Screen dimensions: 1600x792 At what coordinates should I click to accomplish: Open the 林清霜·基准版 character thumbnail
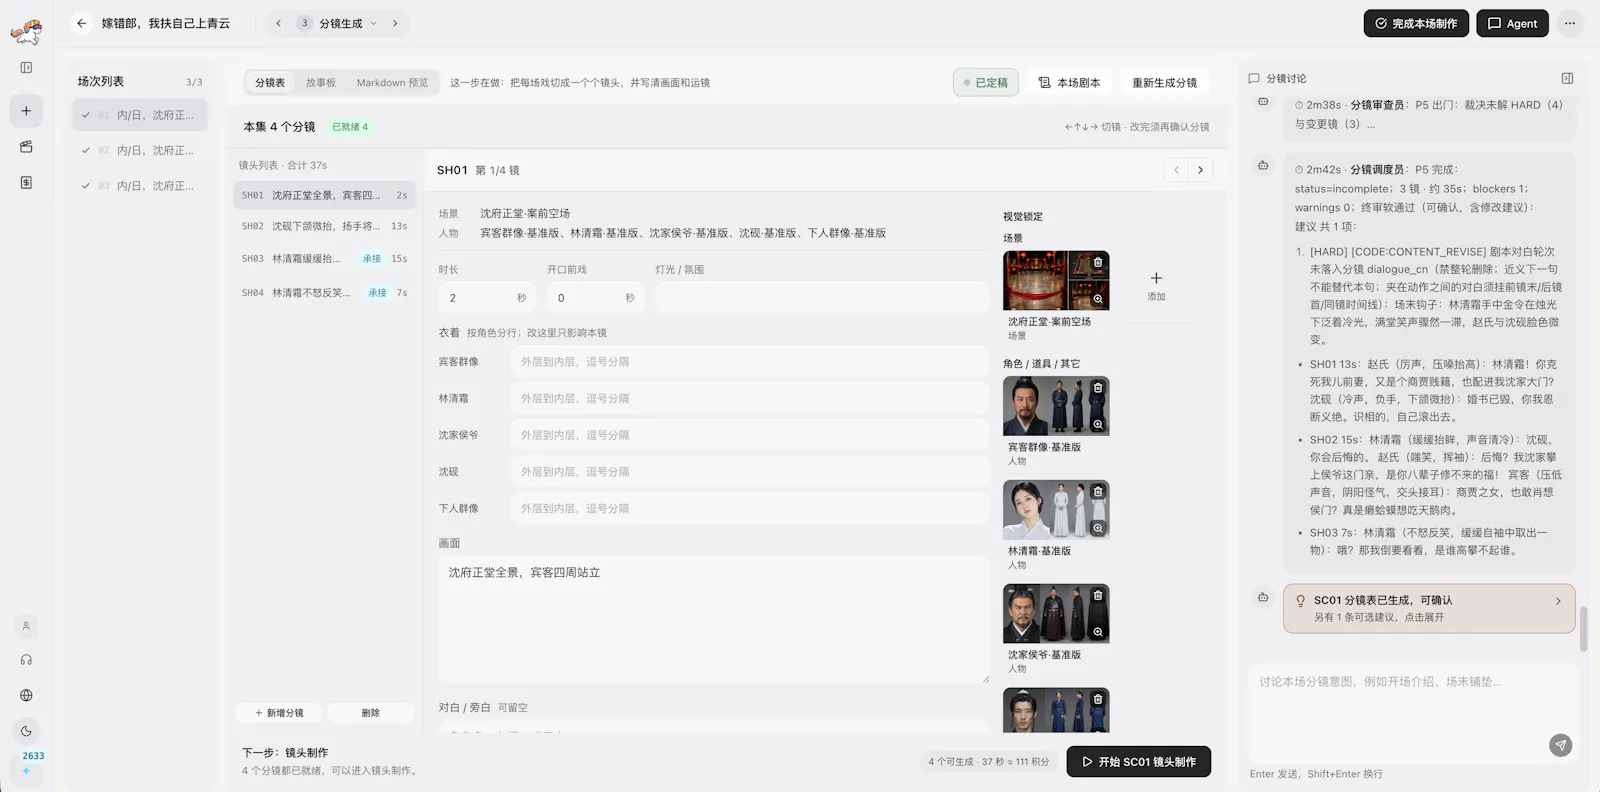1056,510
